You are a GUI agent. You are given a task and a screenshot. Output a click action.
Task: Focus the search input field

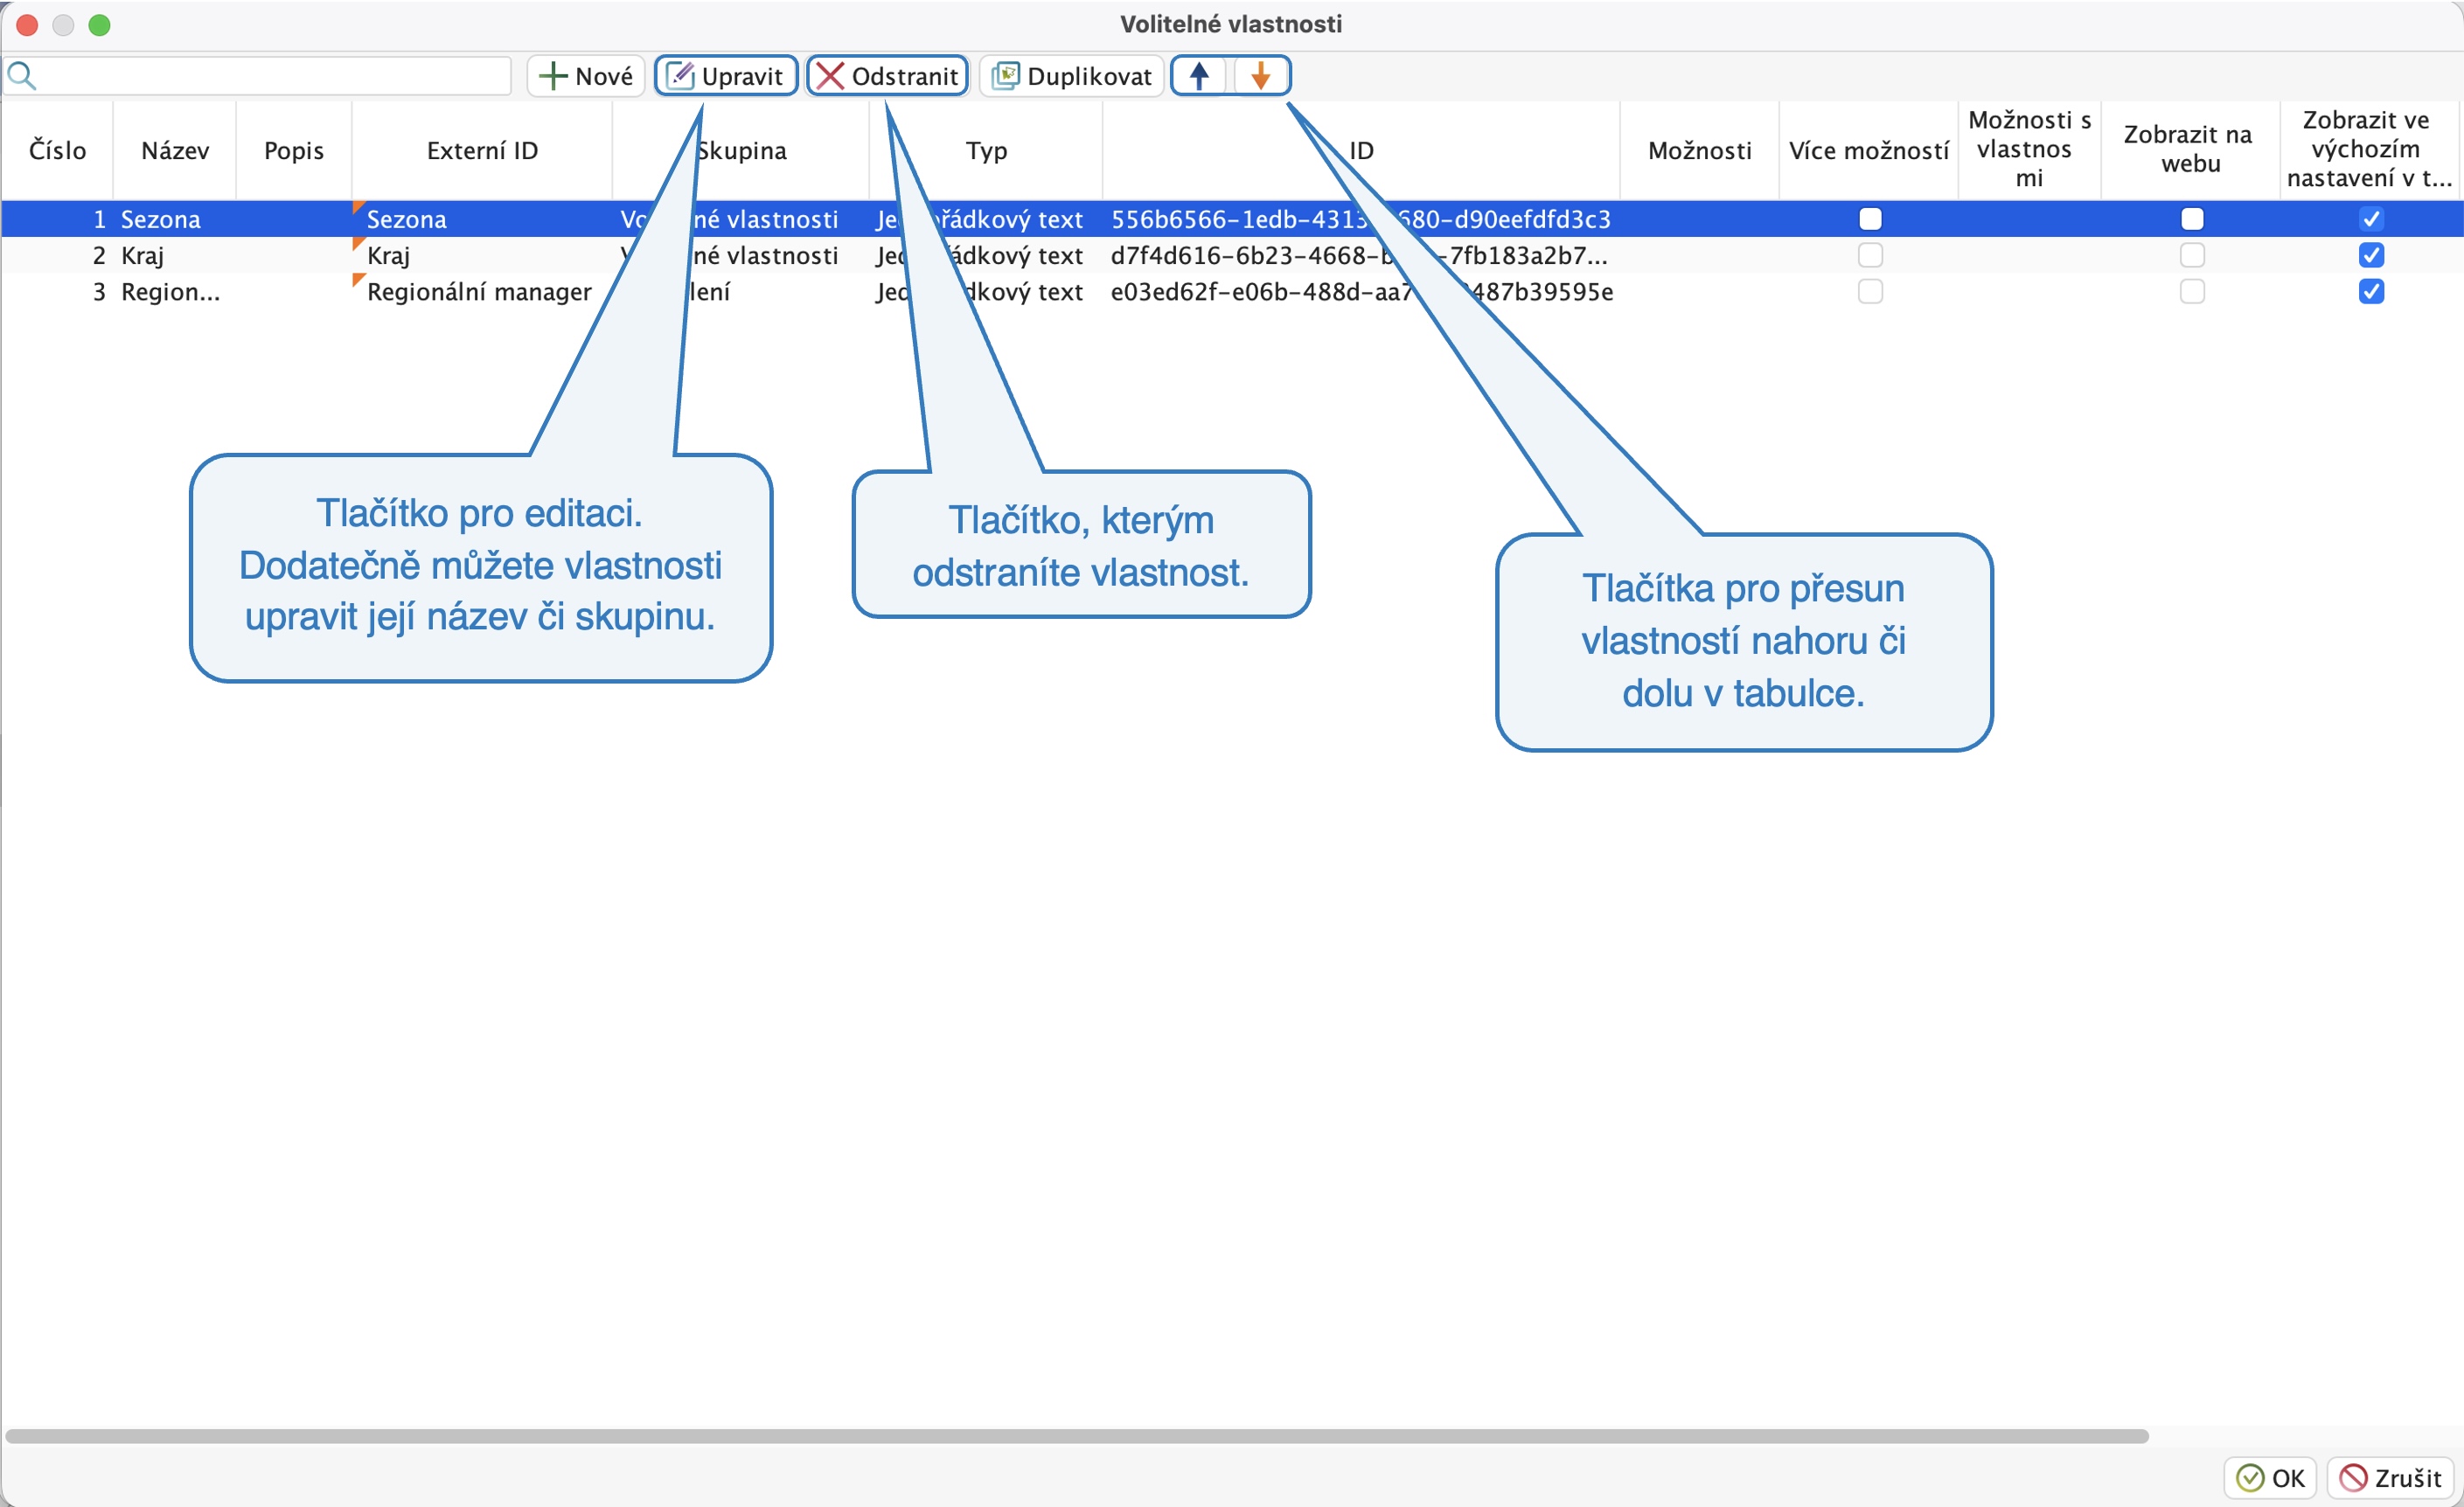click(257, 76)
